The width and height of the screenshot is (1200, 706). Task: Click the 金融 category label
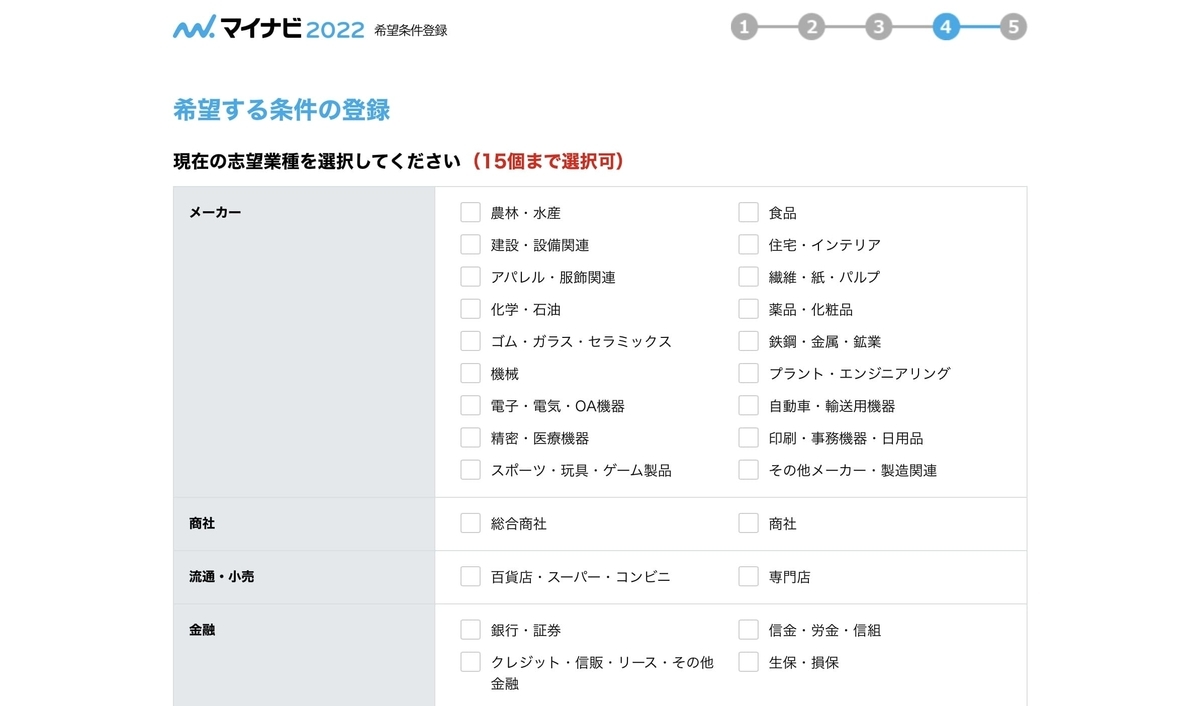202,629
